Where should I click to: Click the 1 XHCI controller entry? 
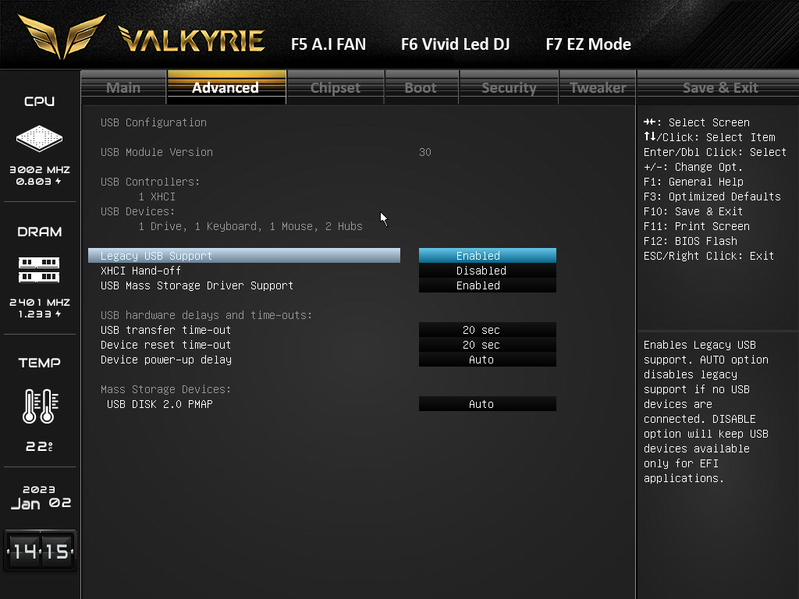[x=156, y=197]
